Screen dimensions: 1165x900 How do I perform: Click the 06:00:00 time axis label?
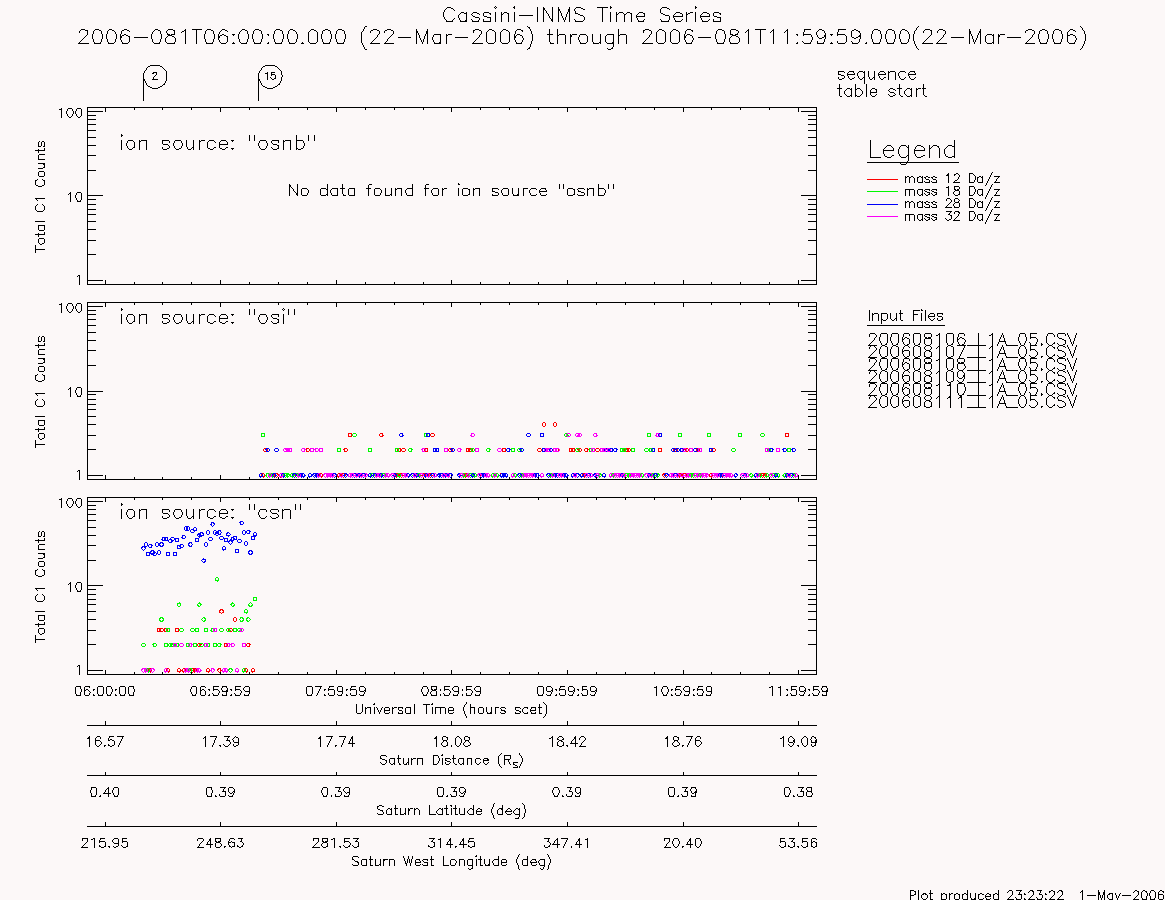point(105,691)
